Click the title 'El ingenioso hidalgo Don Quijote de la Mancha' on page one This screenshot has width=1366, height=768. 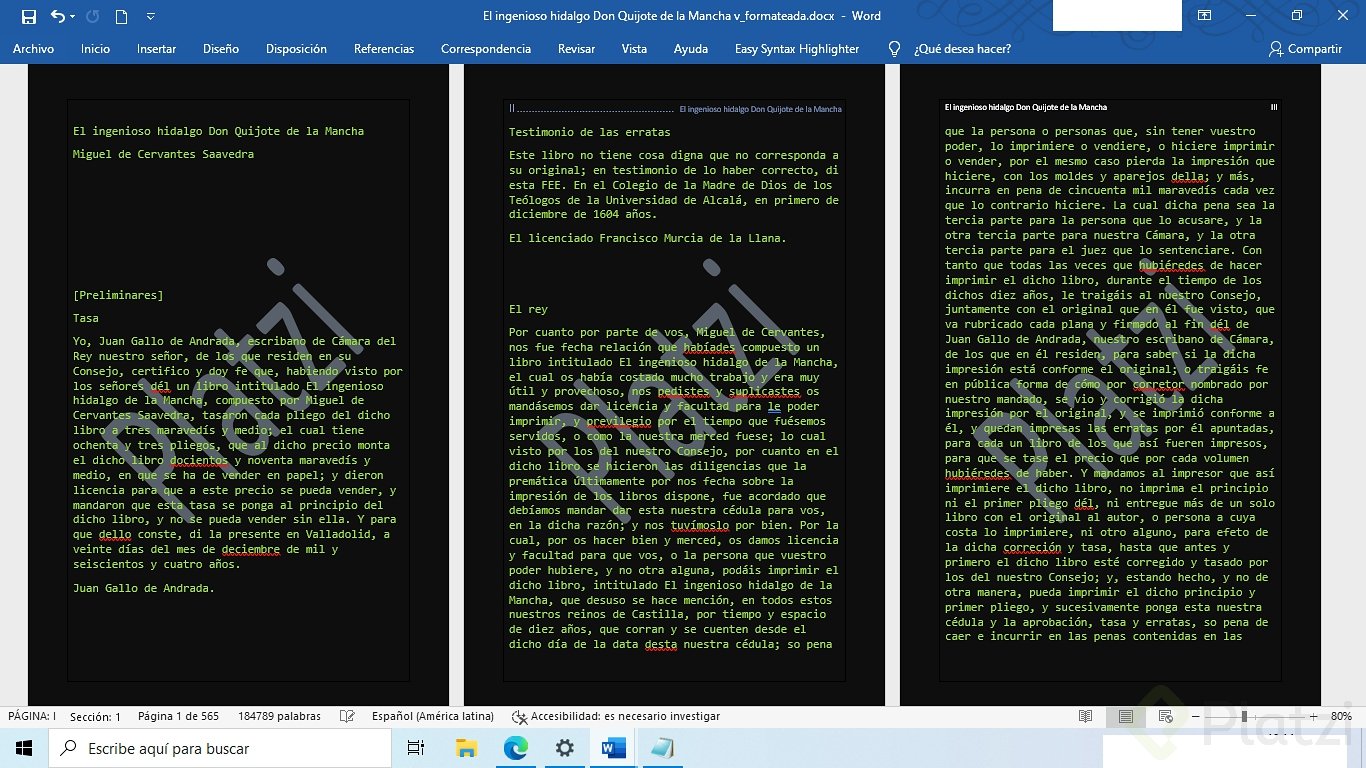coord(218,131)
